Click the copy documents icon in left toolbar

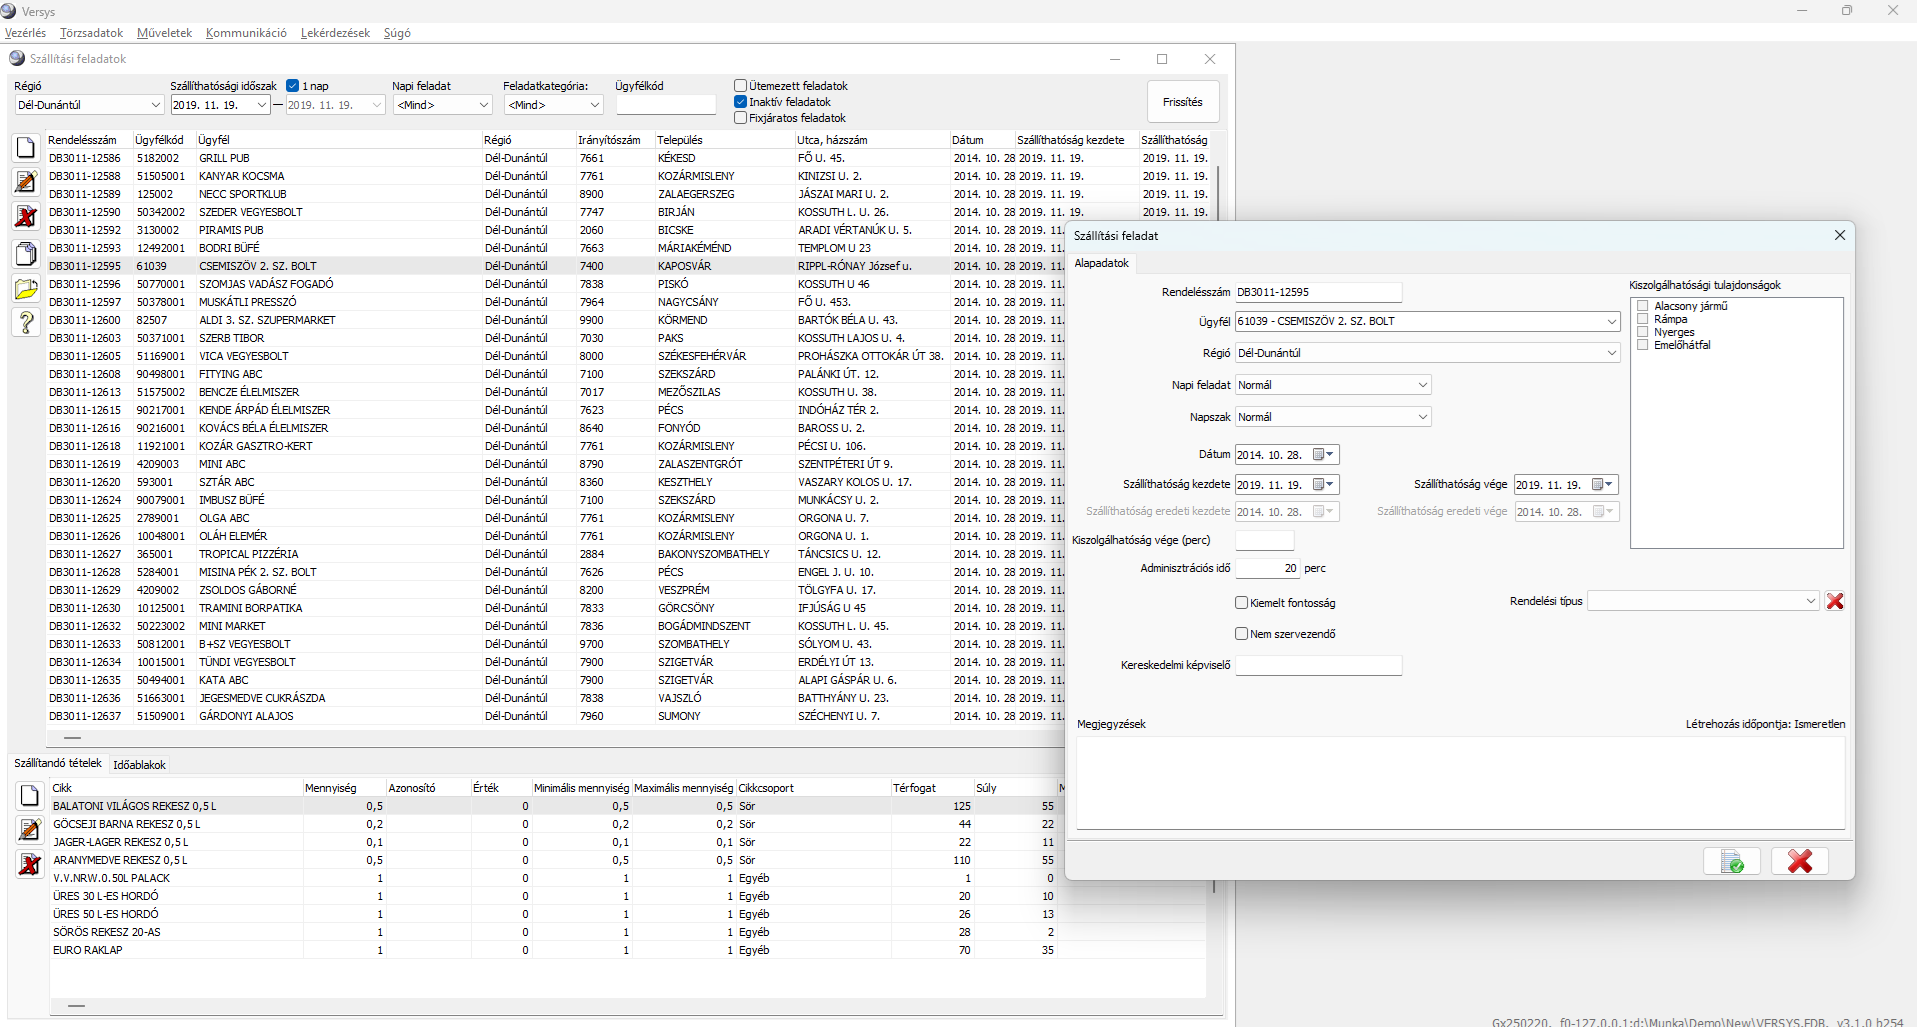point(27,253)
